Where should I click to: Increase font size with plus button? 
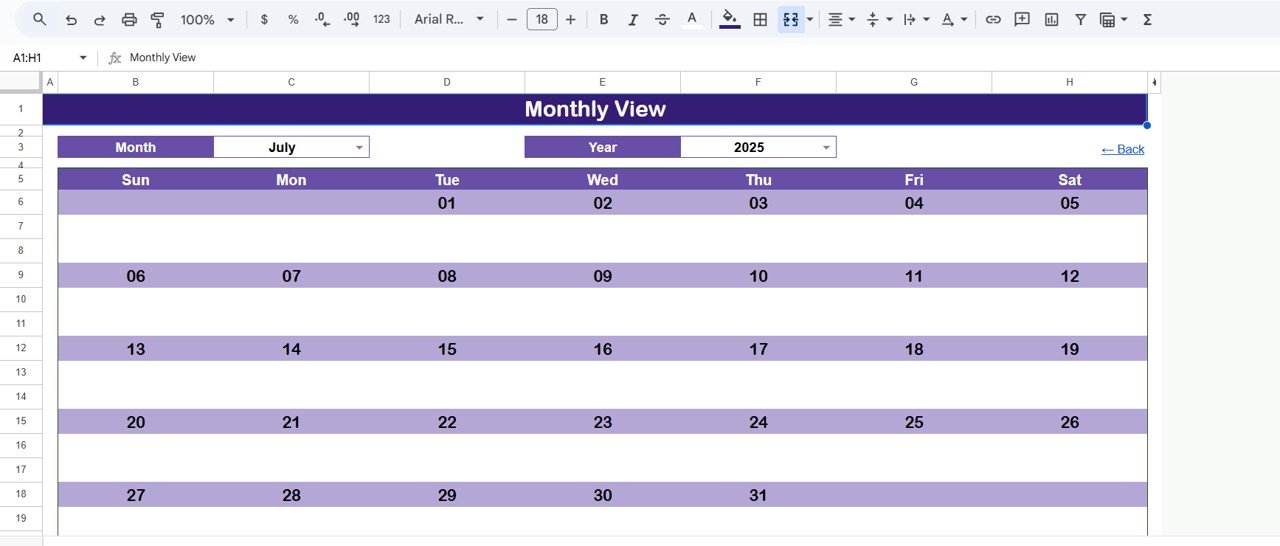coord(570,20)
